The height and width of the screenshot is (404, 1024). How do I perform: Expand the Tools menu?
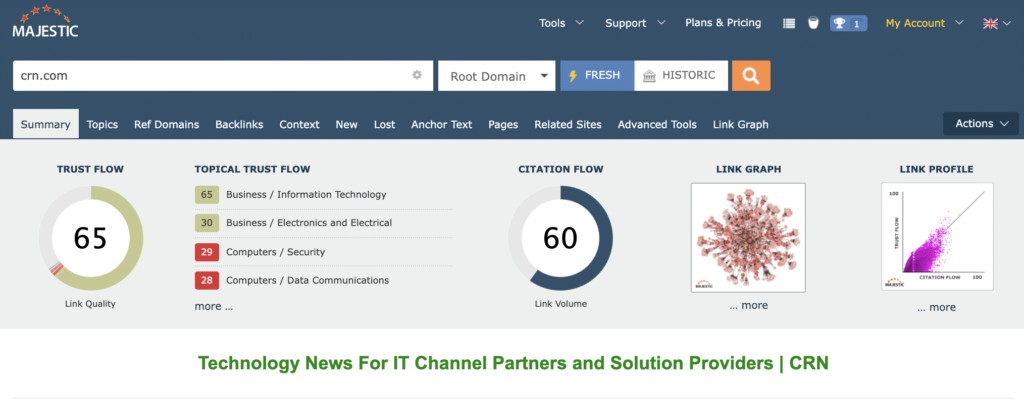point(561,23)
